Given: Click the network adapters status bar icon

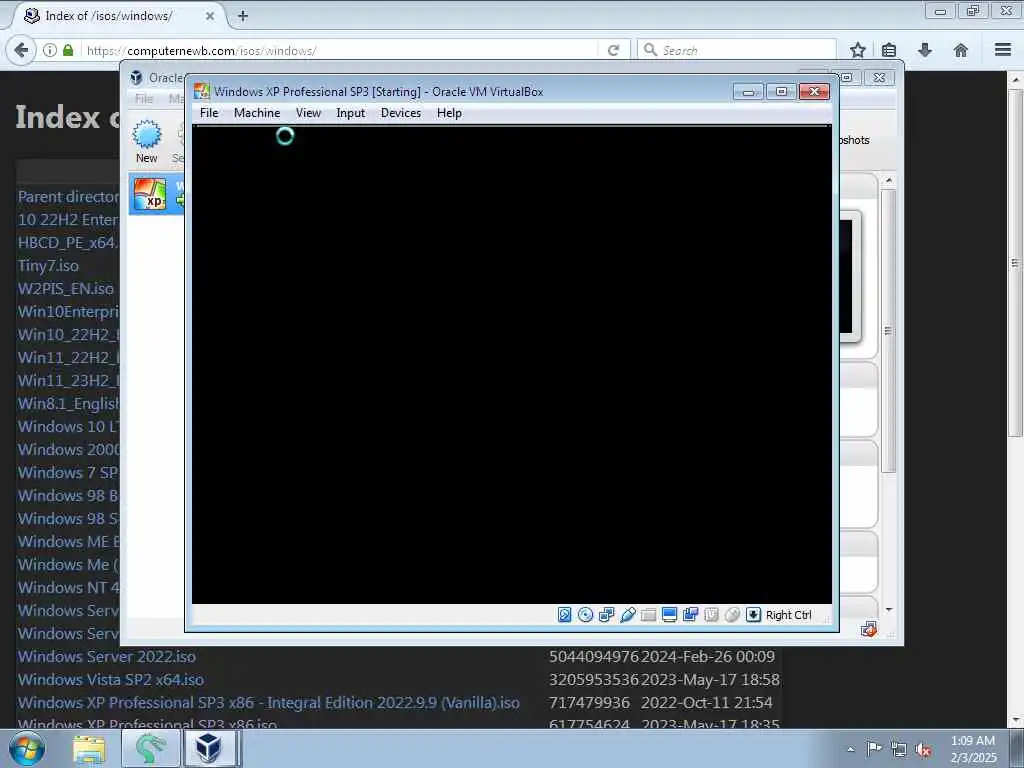Looking at the screenshot, I should [607, 615].
